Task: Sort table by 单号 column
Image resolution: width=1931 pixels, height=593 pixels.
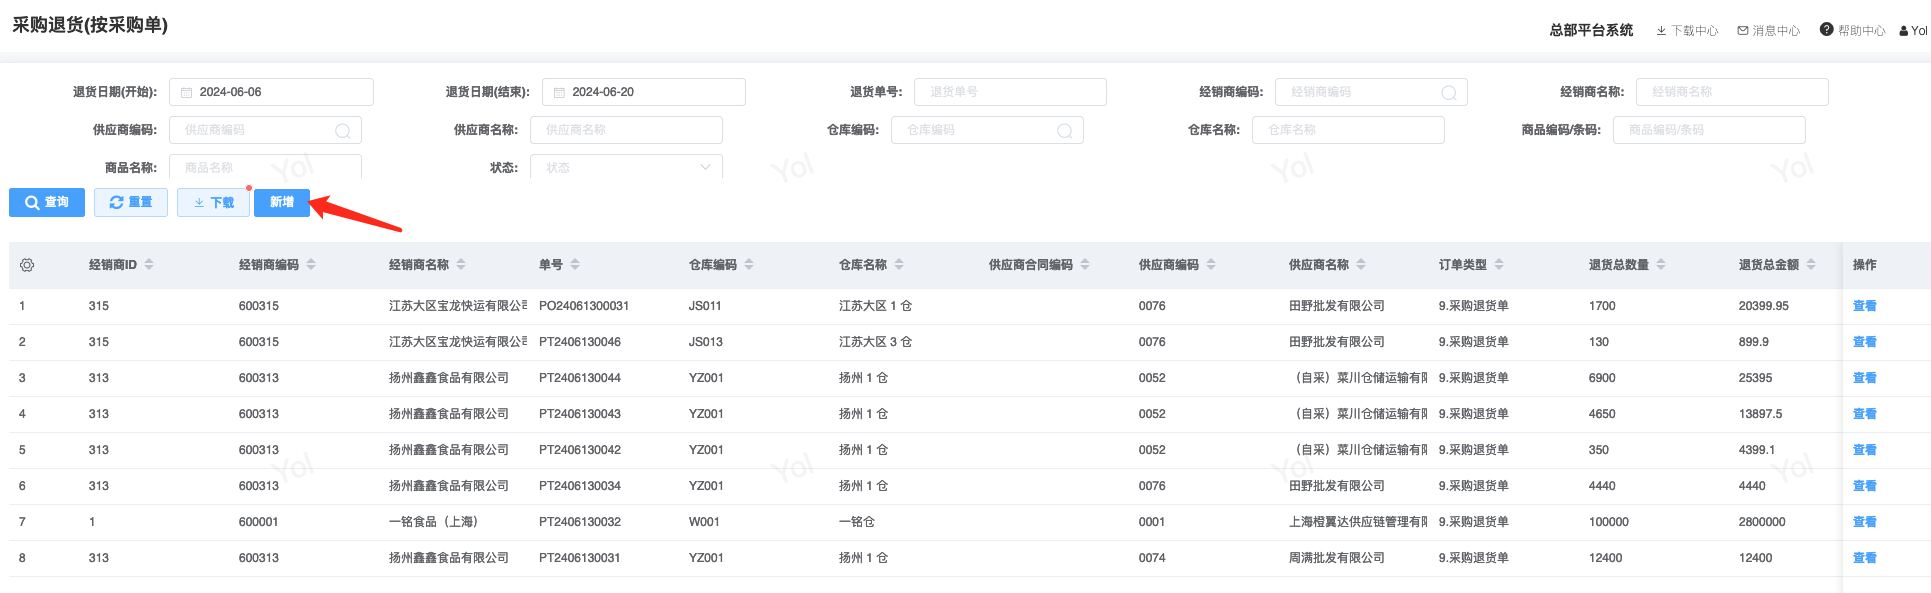Action: coord(575,265)
